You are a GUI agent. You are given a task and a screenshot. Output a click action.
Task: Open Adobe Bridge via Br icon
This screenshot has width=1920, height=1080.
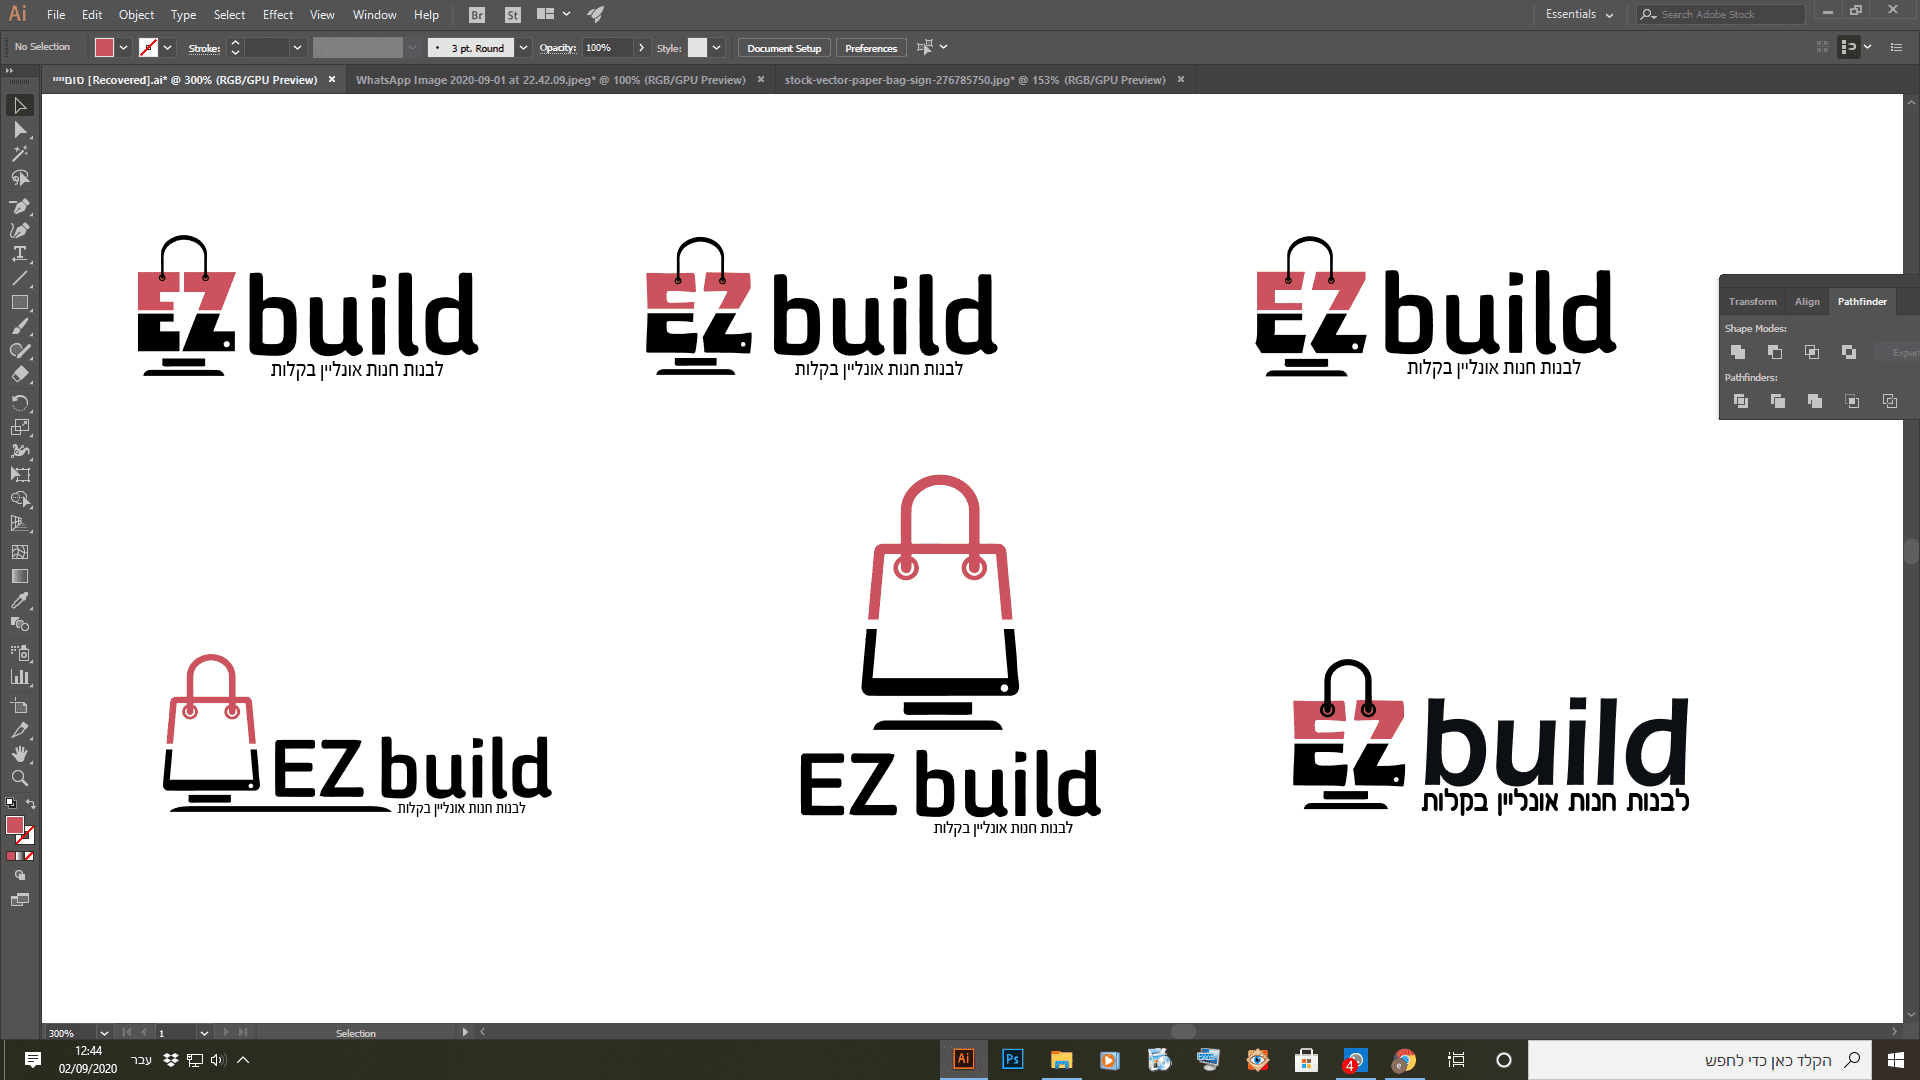(477, 15)
